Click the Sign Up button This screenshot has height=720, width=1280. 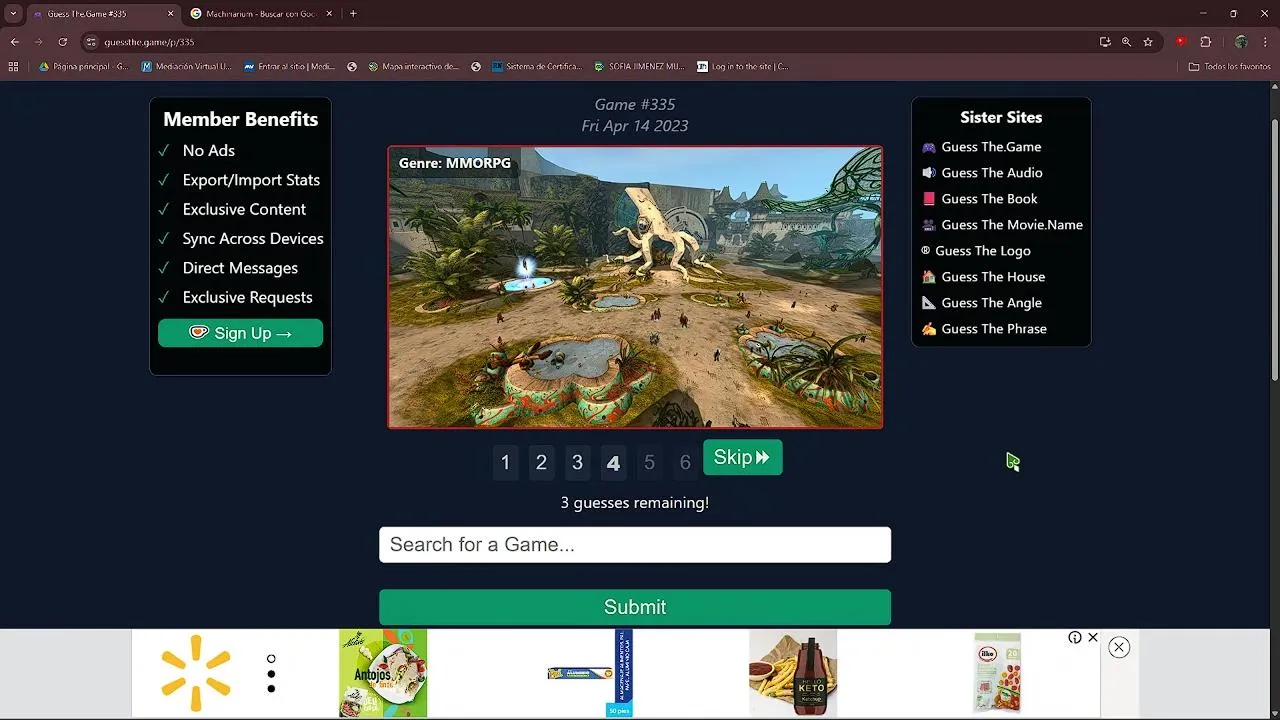(x=240, y=333)
